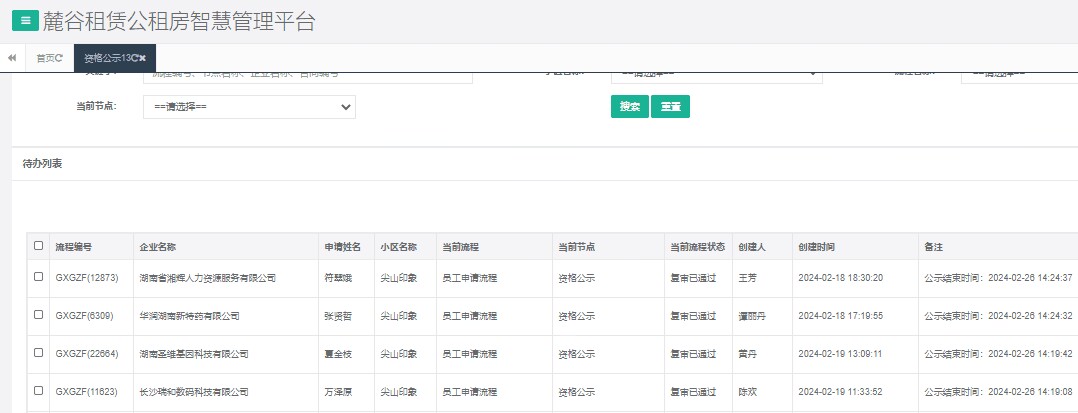This screenshot has height=413, width=1078.
Task: Select the 资格公示 tab
Action: [x=108, y=58]
